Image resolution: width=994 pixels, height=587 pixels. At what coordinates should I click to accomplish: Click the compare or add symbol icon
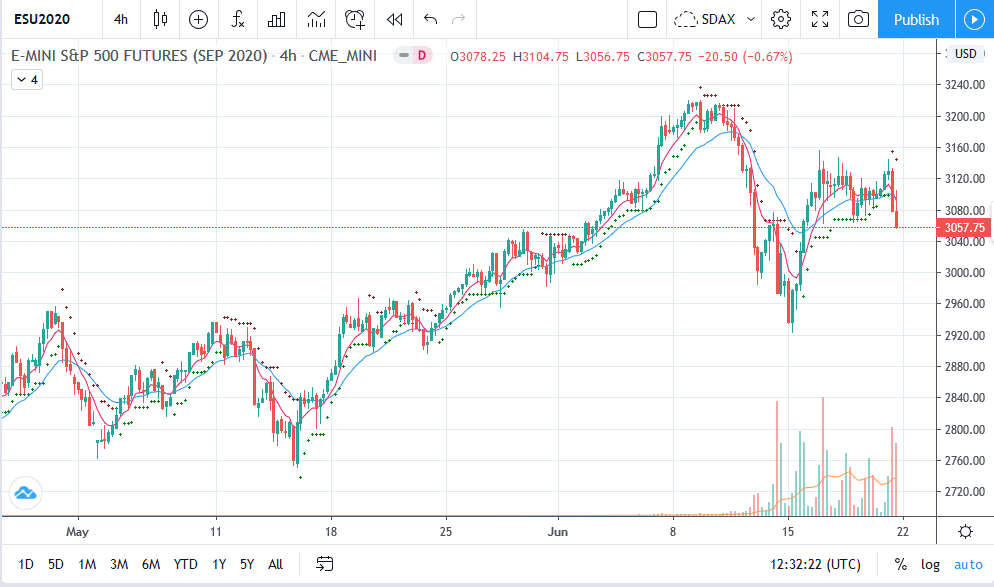198,19
